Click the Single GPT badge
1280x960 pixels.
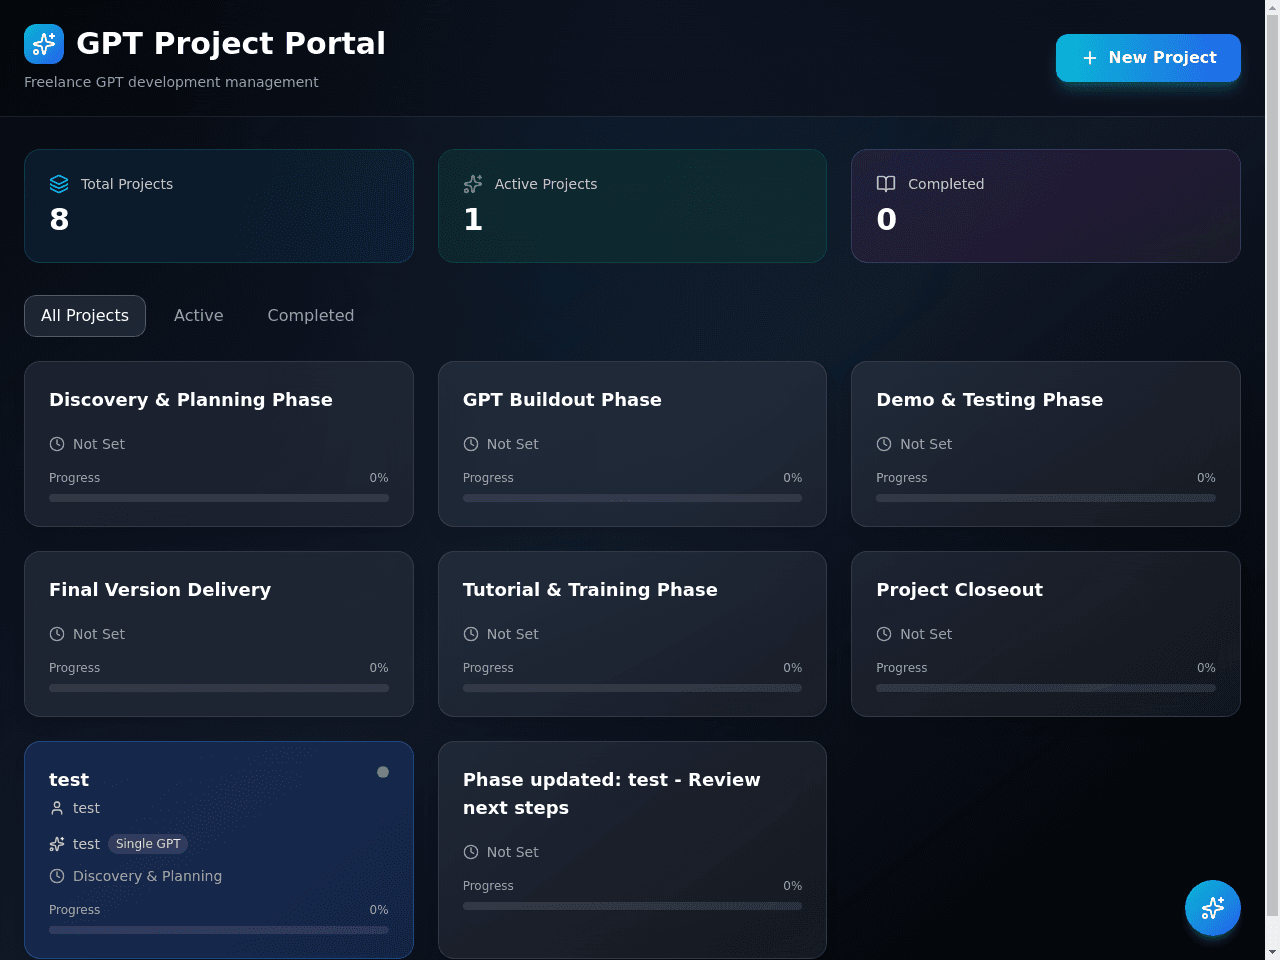click(148, 844)
